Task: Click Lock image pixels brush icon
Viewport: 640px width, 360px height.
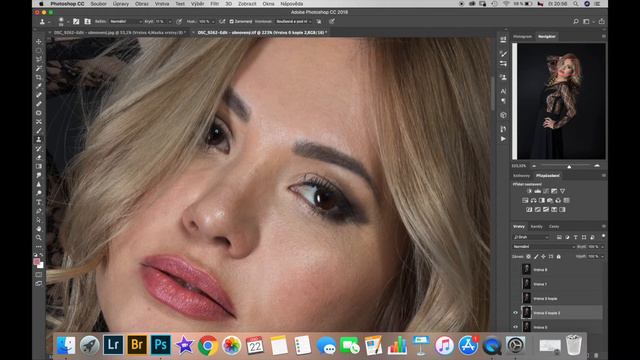Action: point(536,257)
